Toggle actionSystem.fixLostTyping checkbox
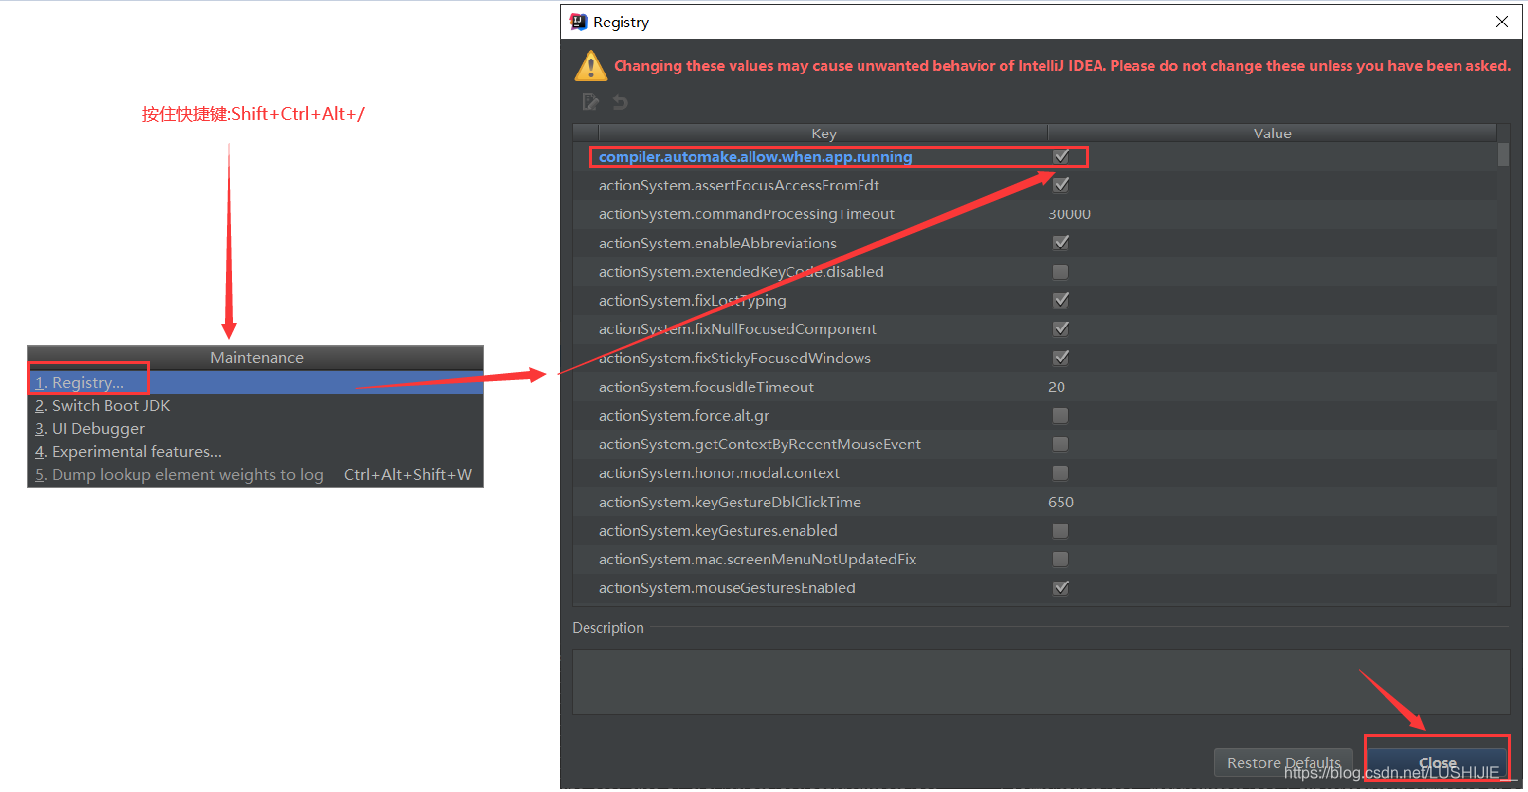 [1061, 300]
